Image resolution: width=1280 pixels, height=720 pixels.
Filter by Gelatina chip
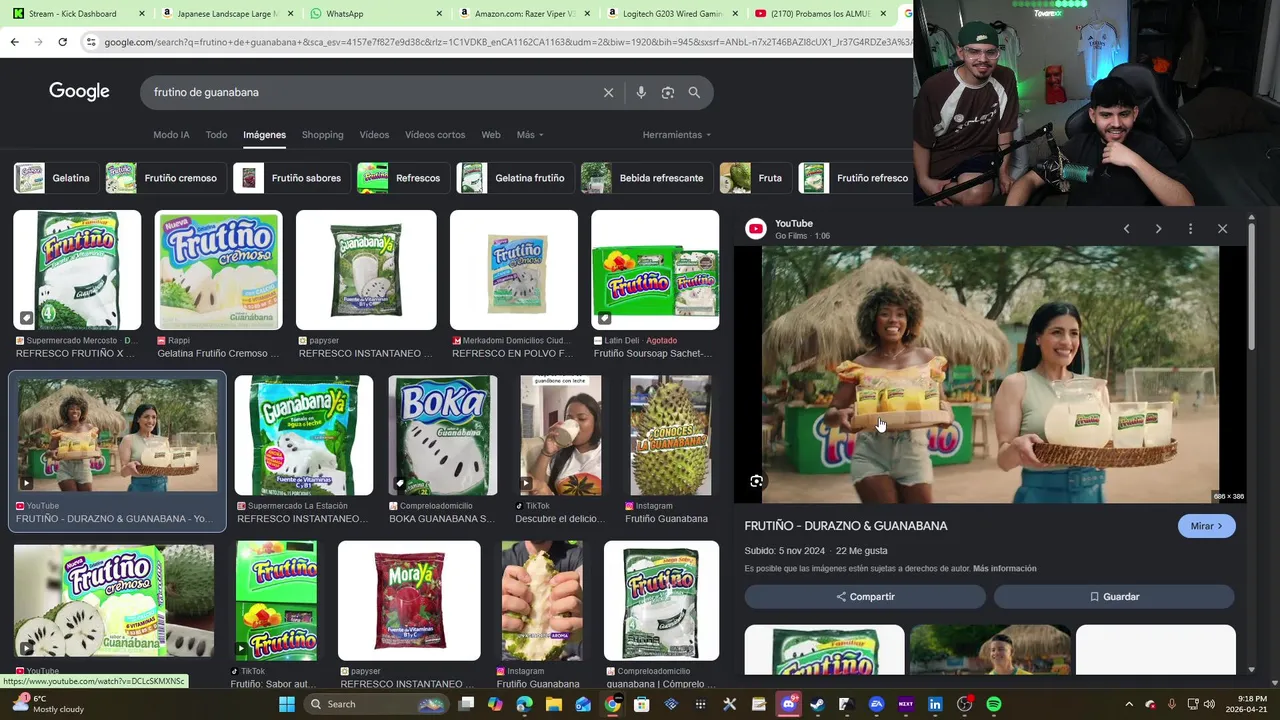coord(57,178)
